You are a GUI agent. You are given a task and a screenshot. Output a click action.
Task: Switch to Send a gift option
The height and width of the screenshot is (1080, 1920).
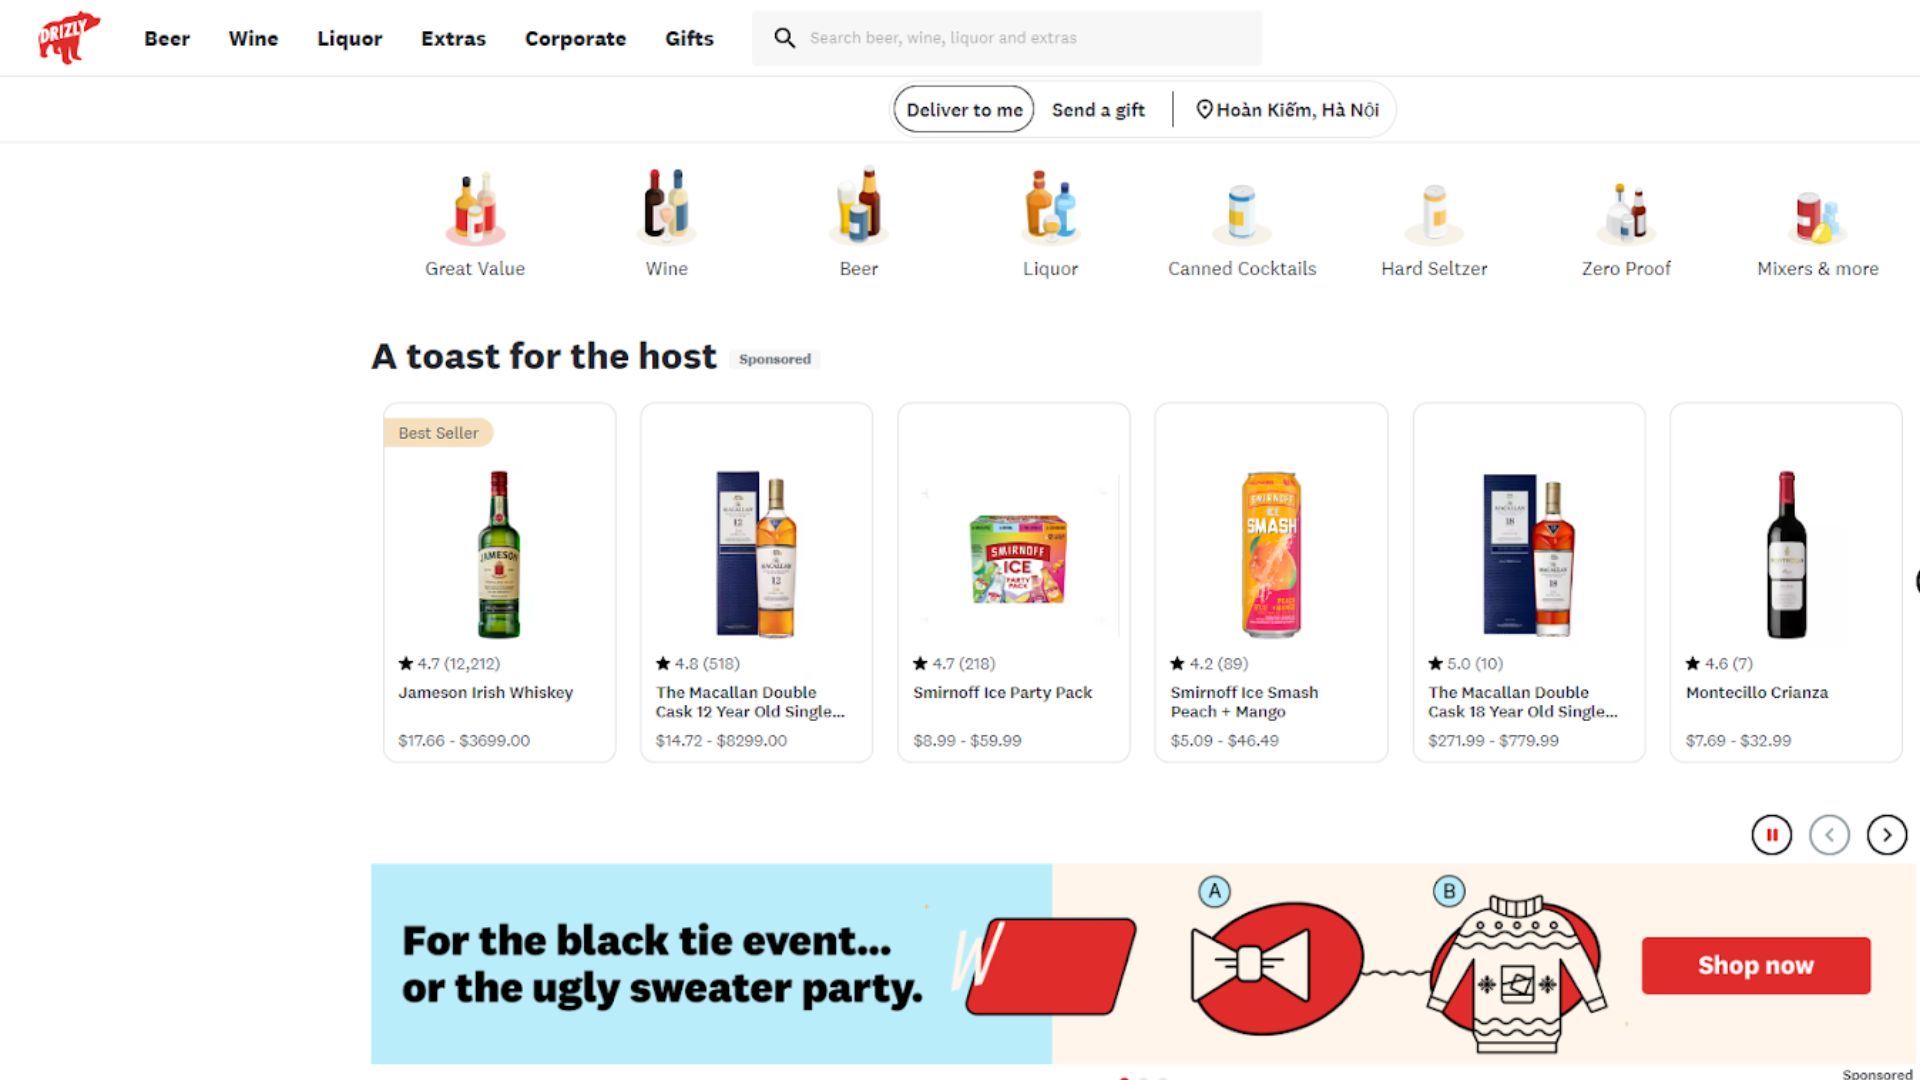pos(1098,110)
